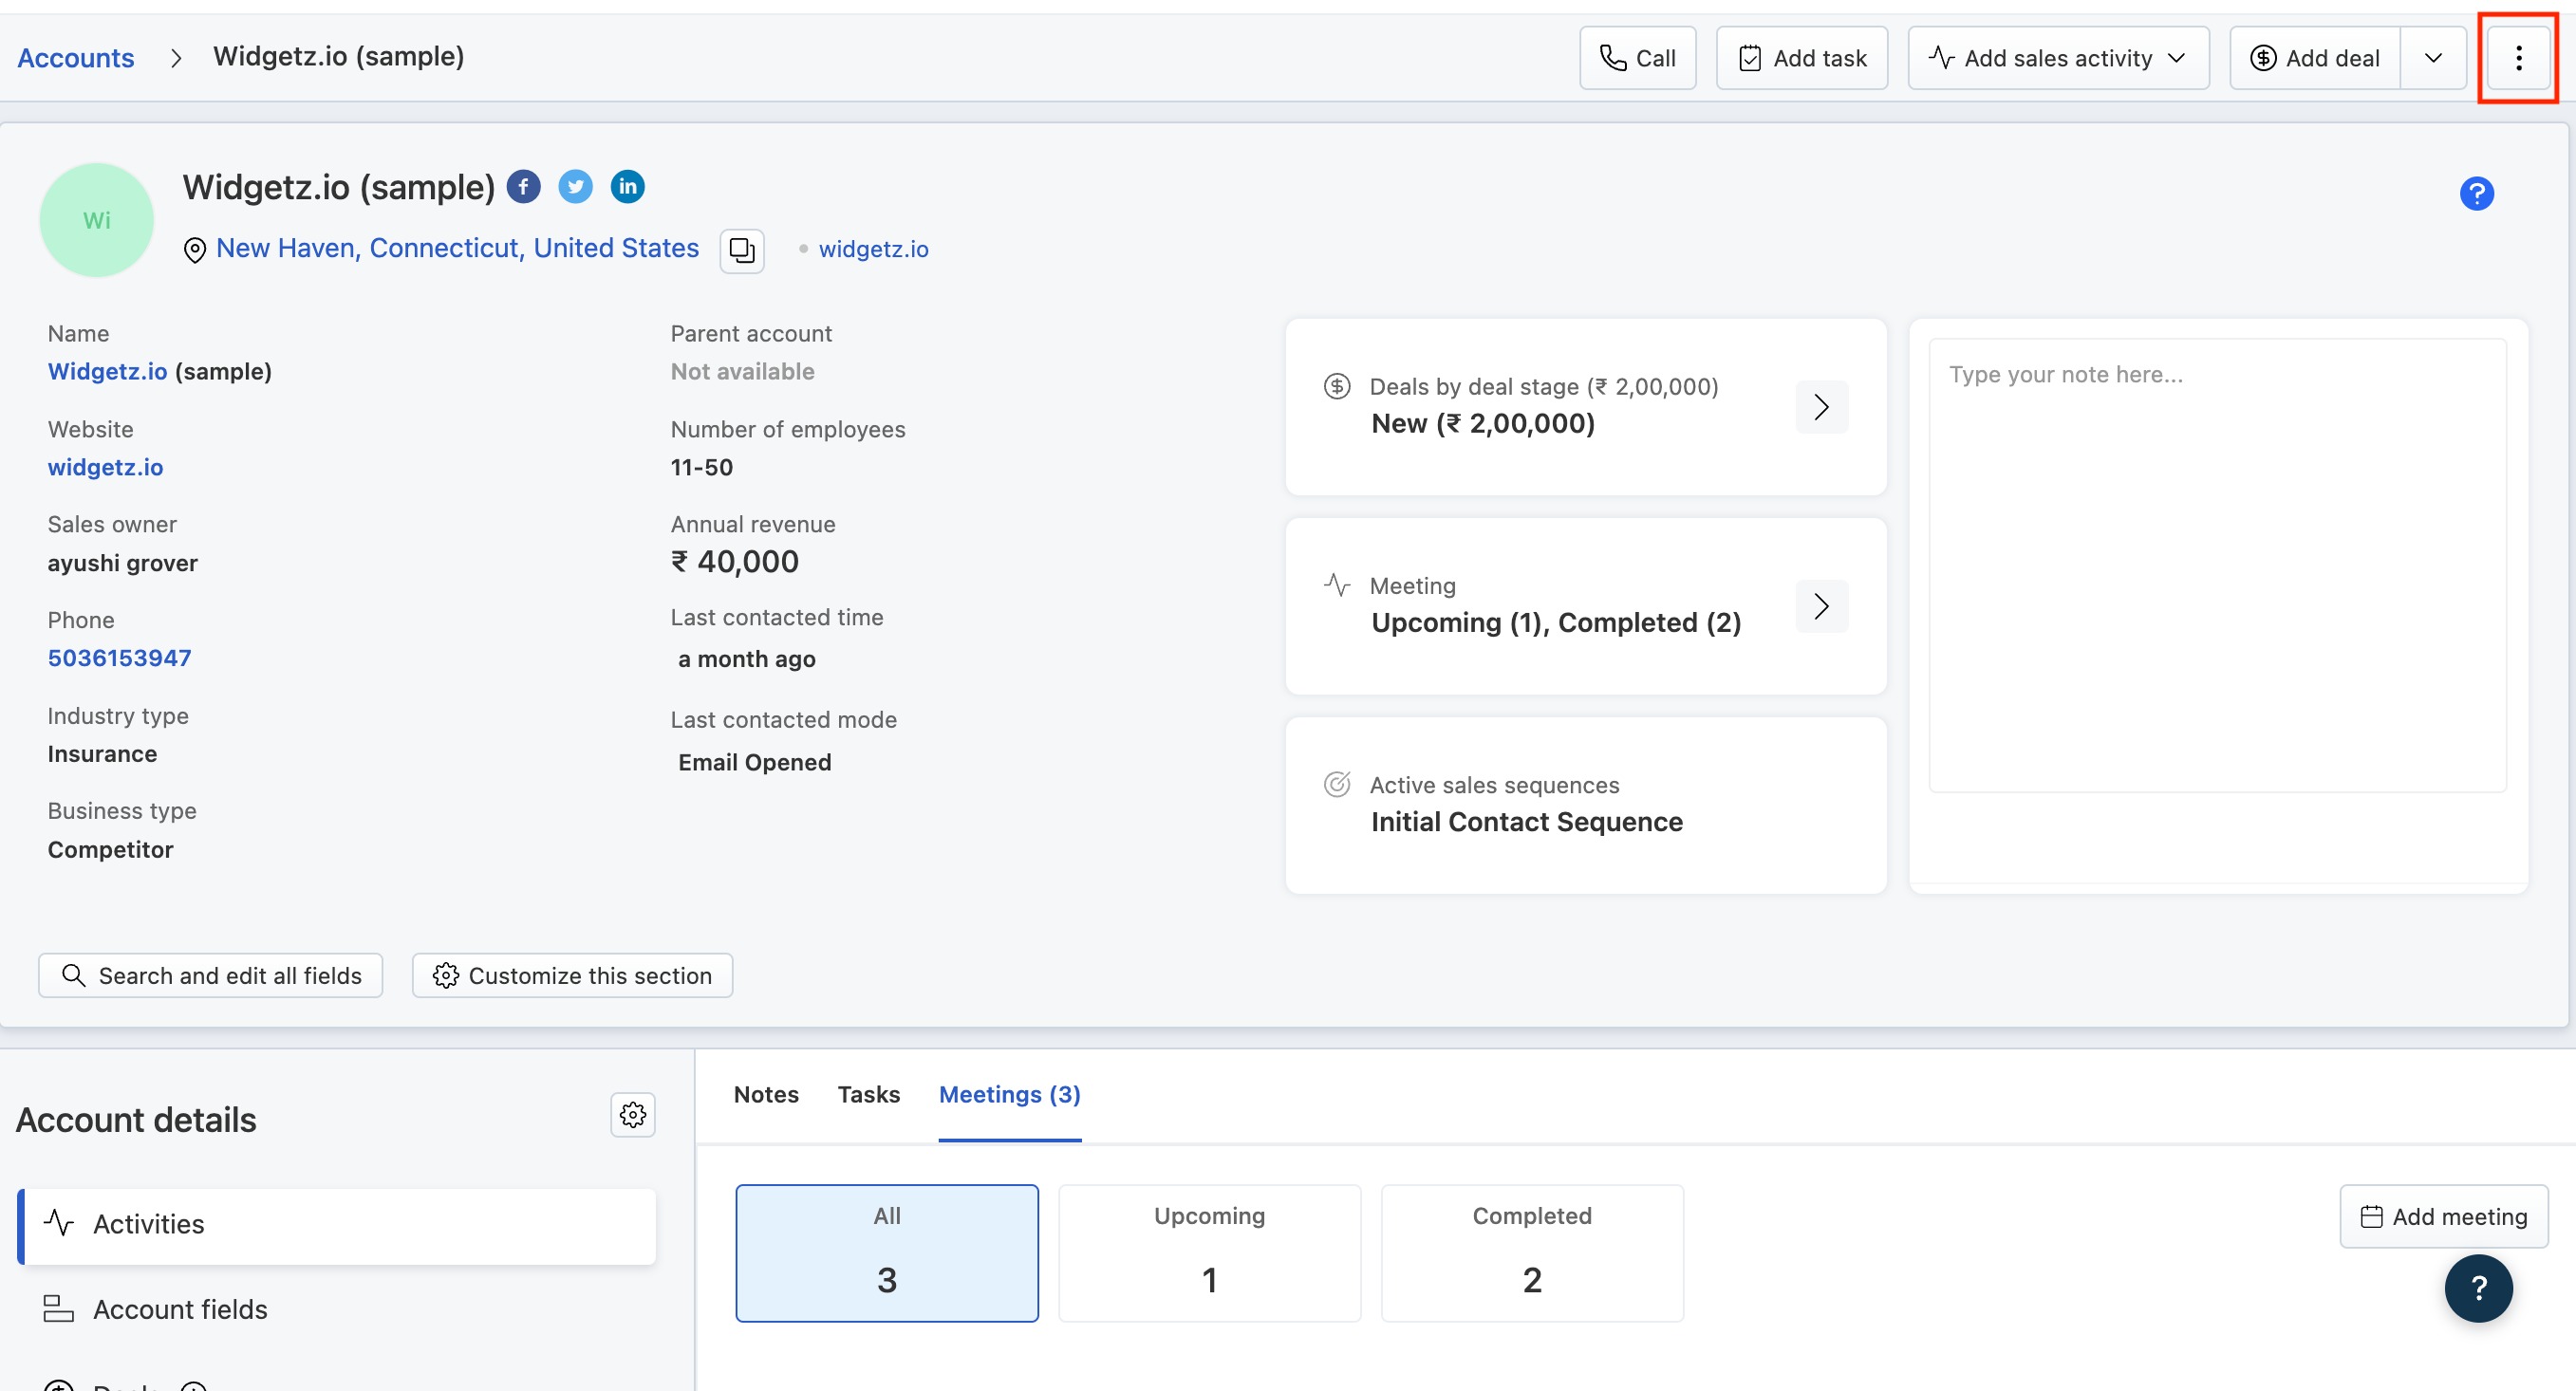The width and height of the screenshot is (2576, 1391).
Task: Click the Call button
Action: pos(1638,58)
